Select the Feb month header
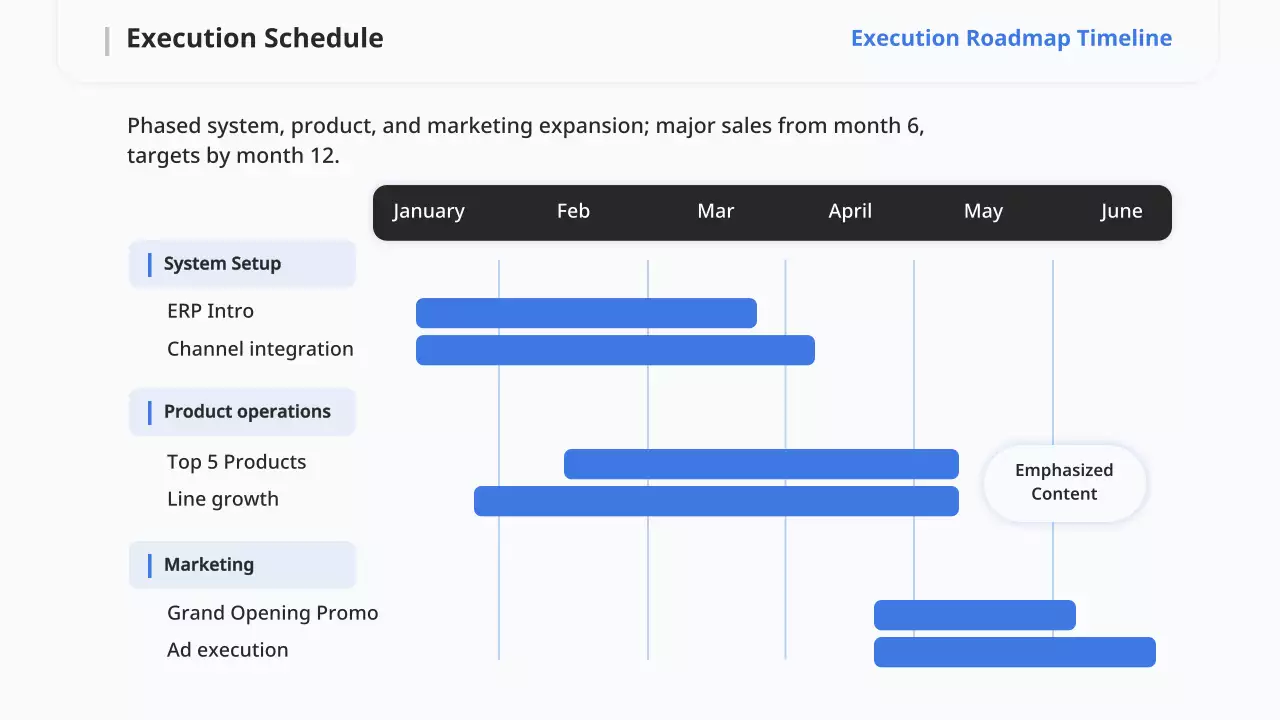Image resolution: width=1280 pixels, height=720 pixels. [573, 211]
